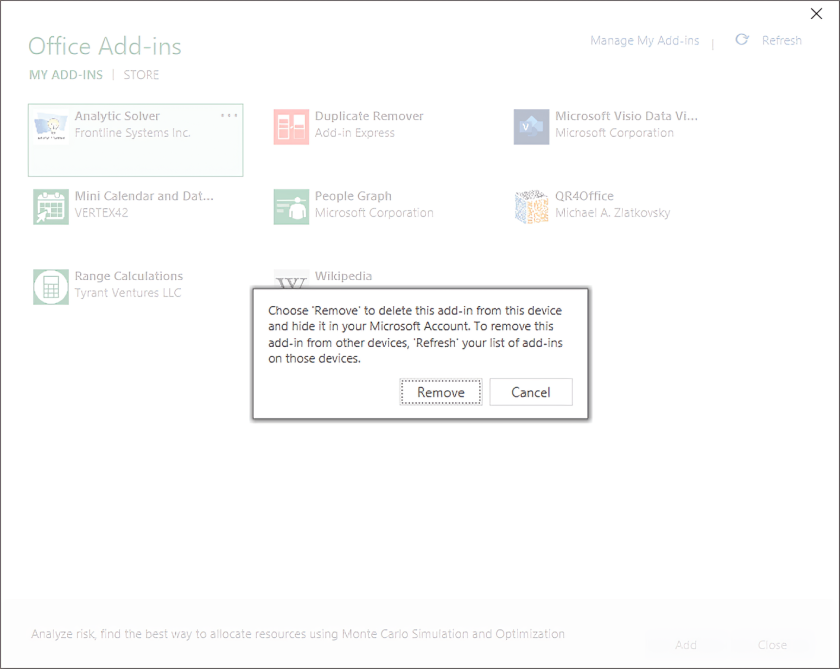The image size is (840, 669).
Task: Click the Wikipedia add-in icon
Action: tap(291, 279)
